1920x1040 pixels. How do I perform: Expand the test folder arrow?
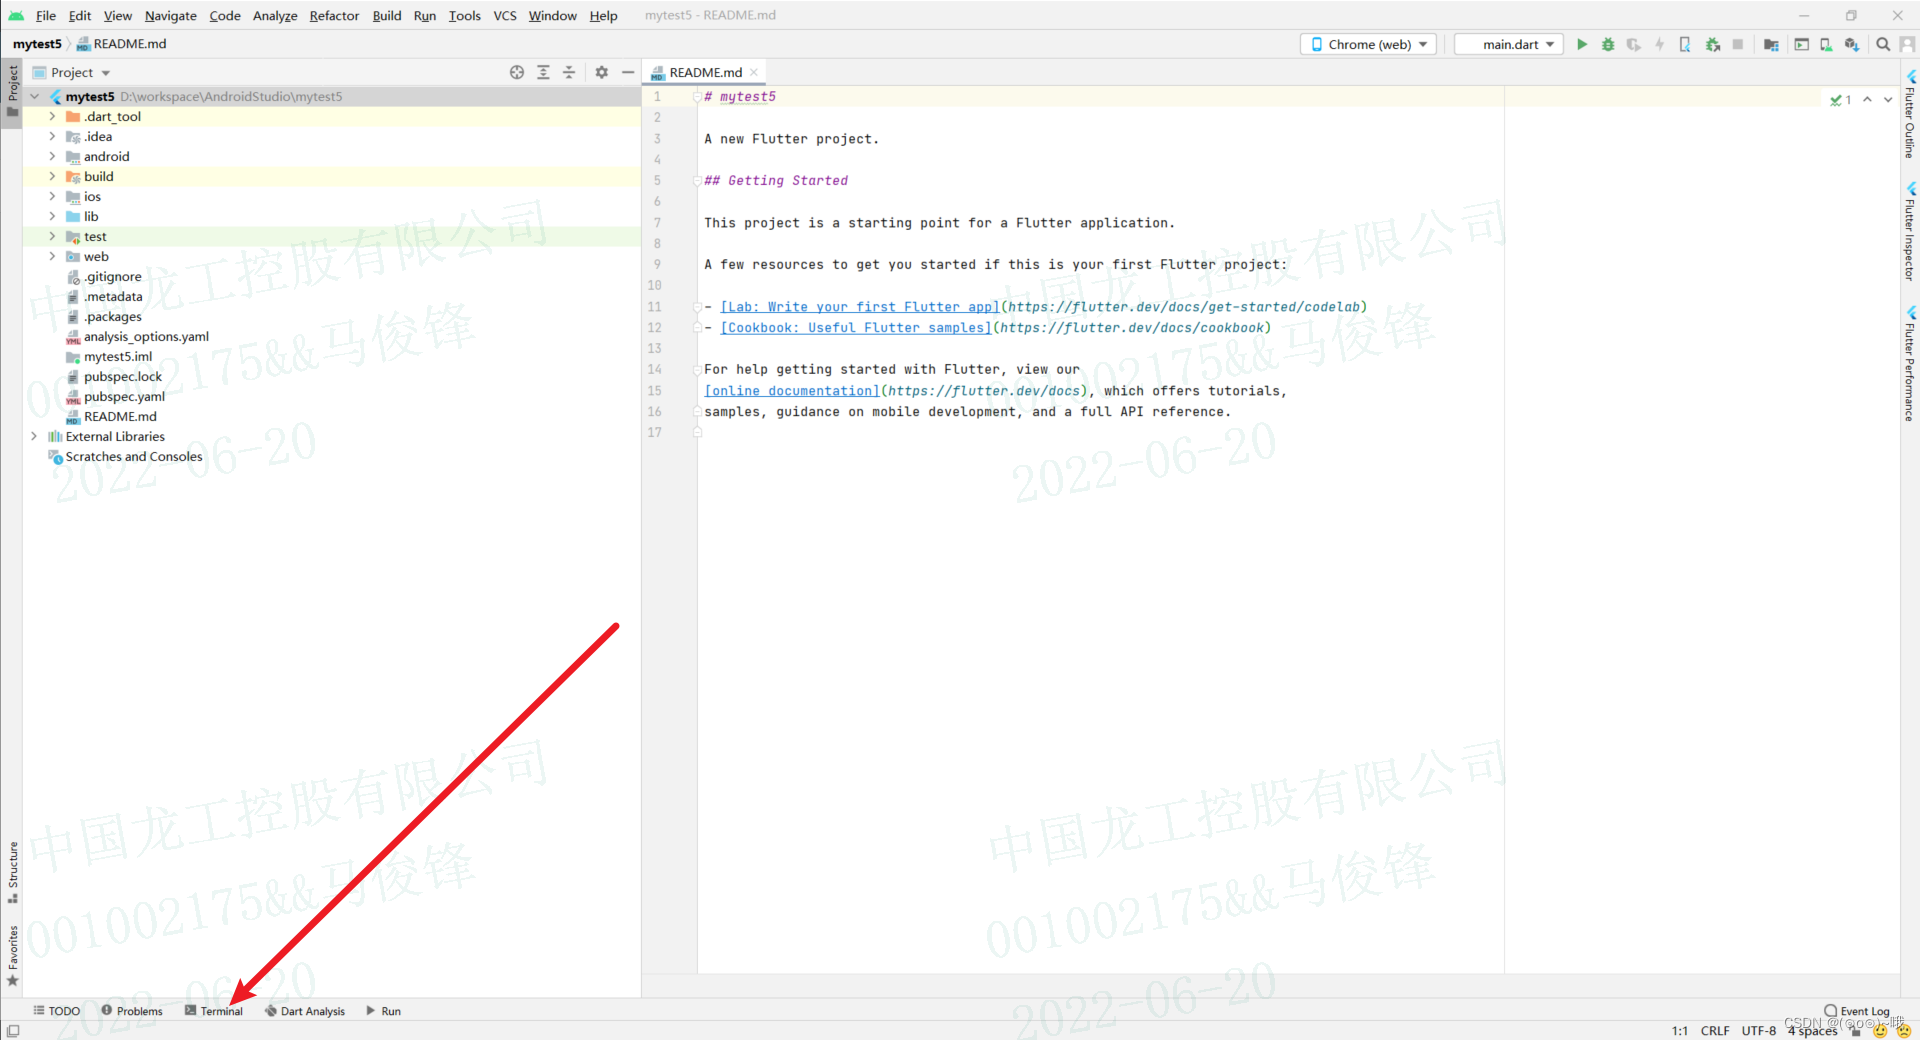click(x=53, y=237)
